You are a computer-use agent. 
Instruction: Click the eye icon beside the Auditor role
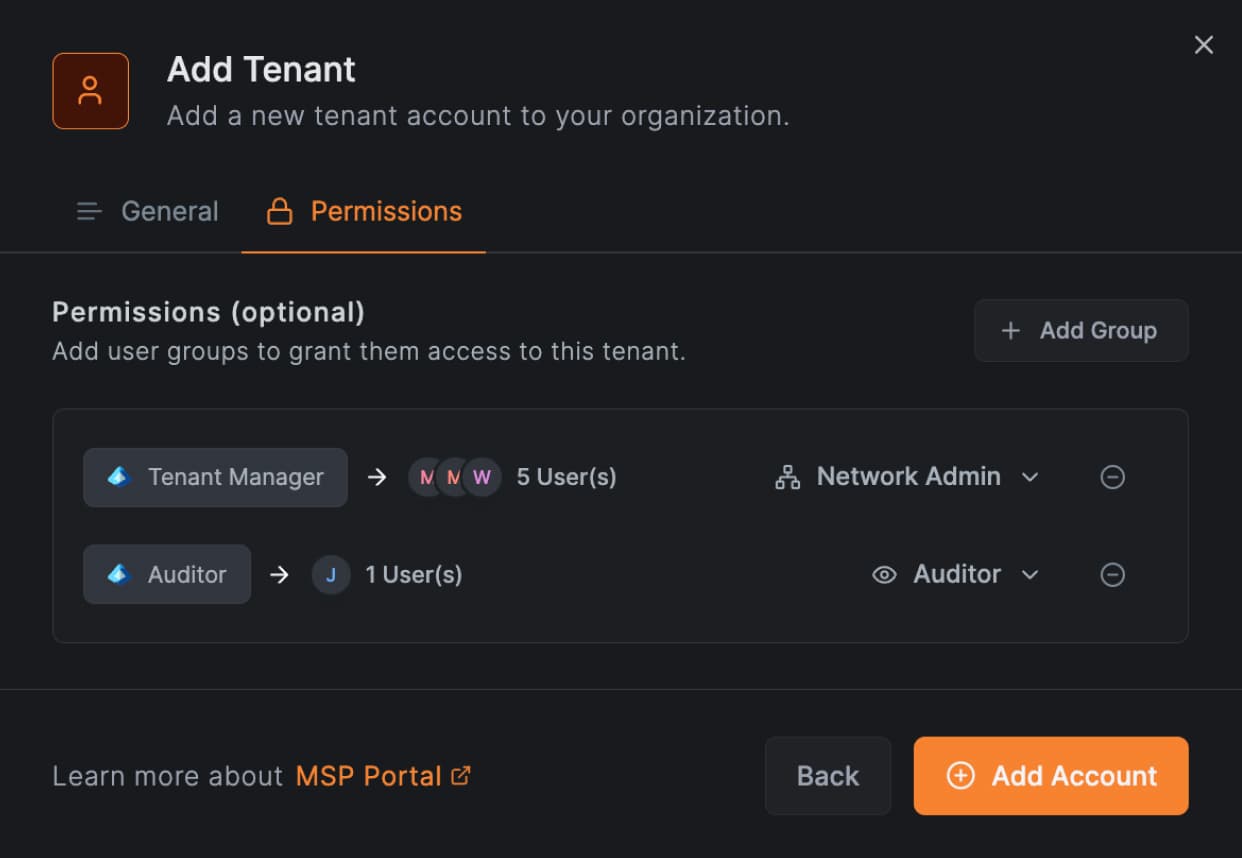point(884,574)
